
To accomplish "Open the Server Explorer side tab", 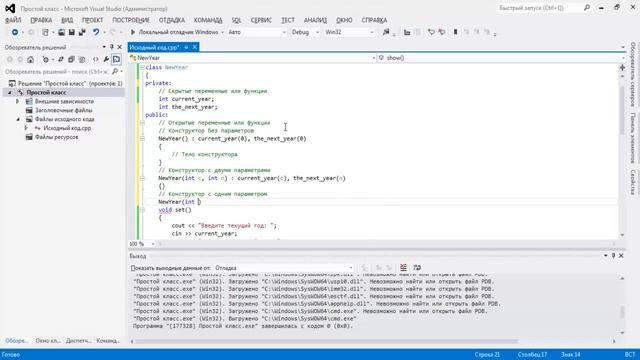I will coord(633,74).
